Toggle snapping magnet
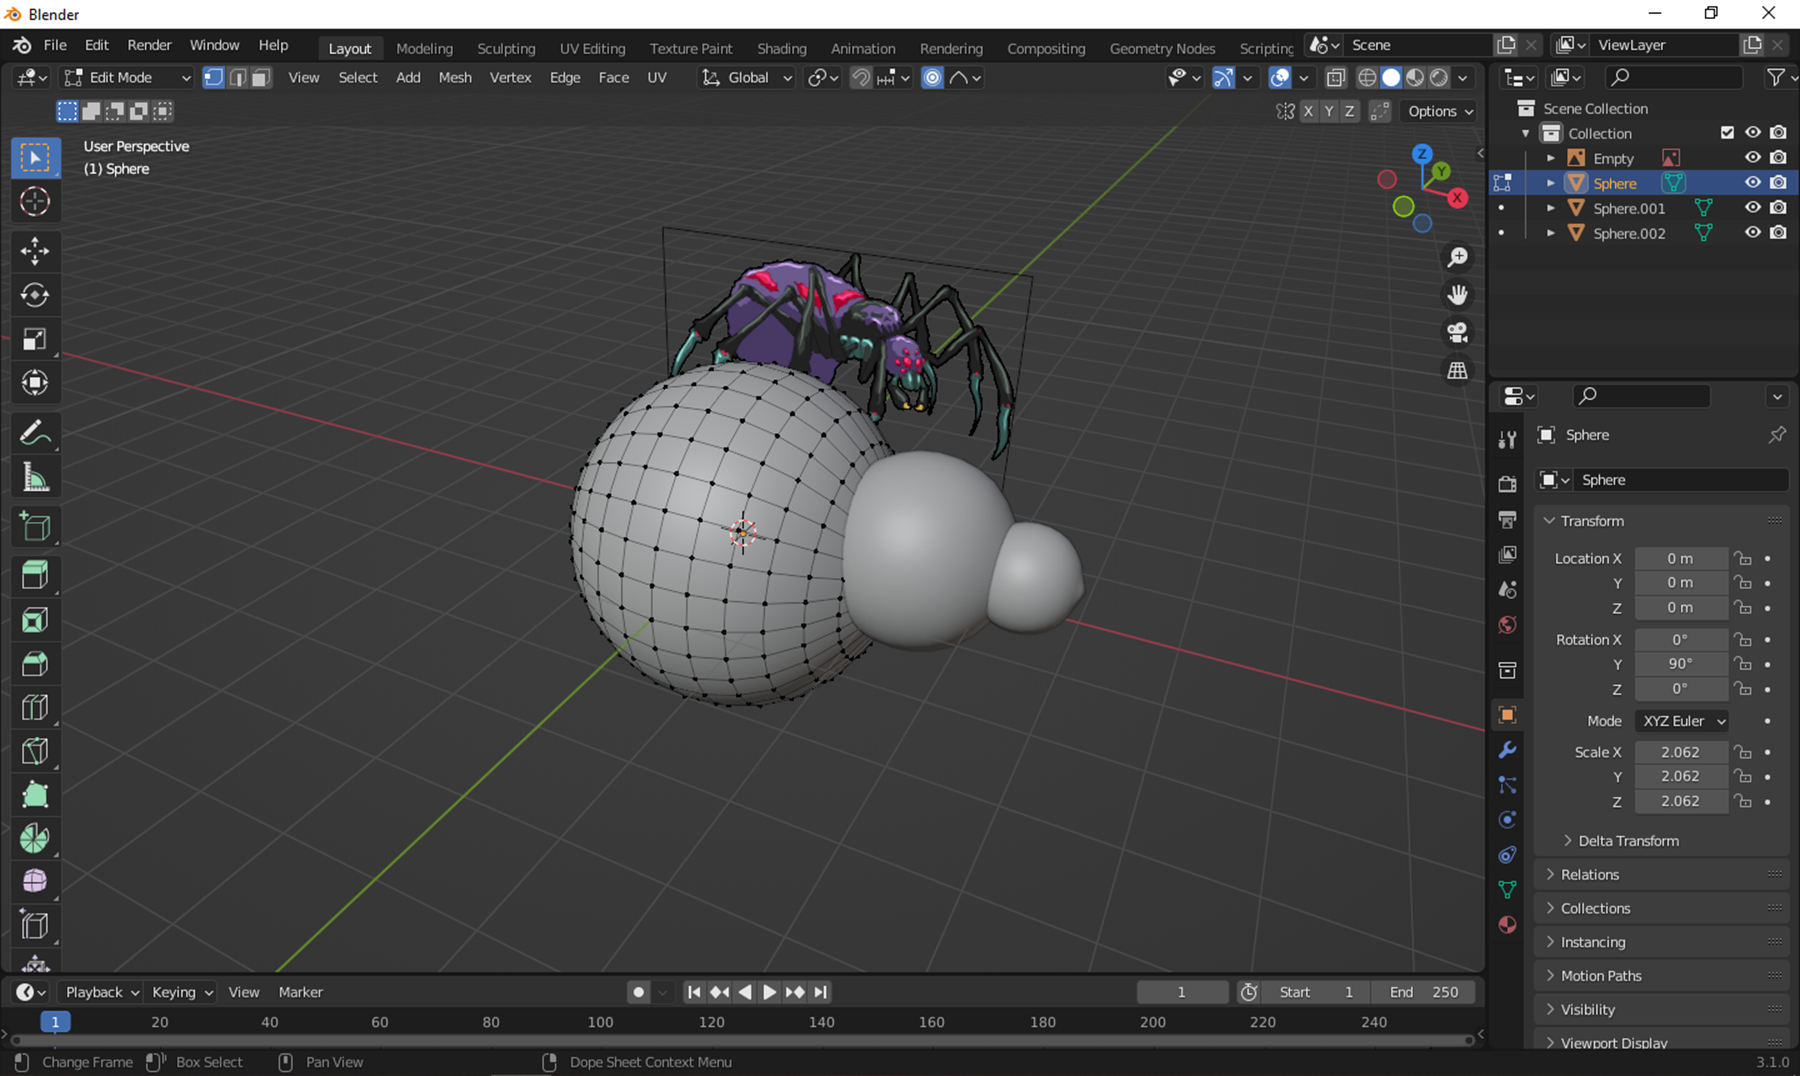This screenshot has height=1076, width=1800. [860, 77]
